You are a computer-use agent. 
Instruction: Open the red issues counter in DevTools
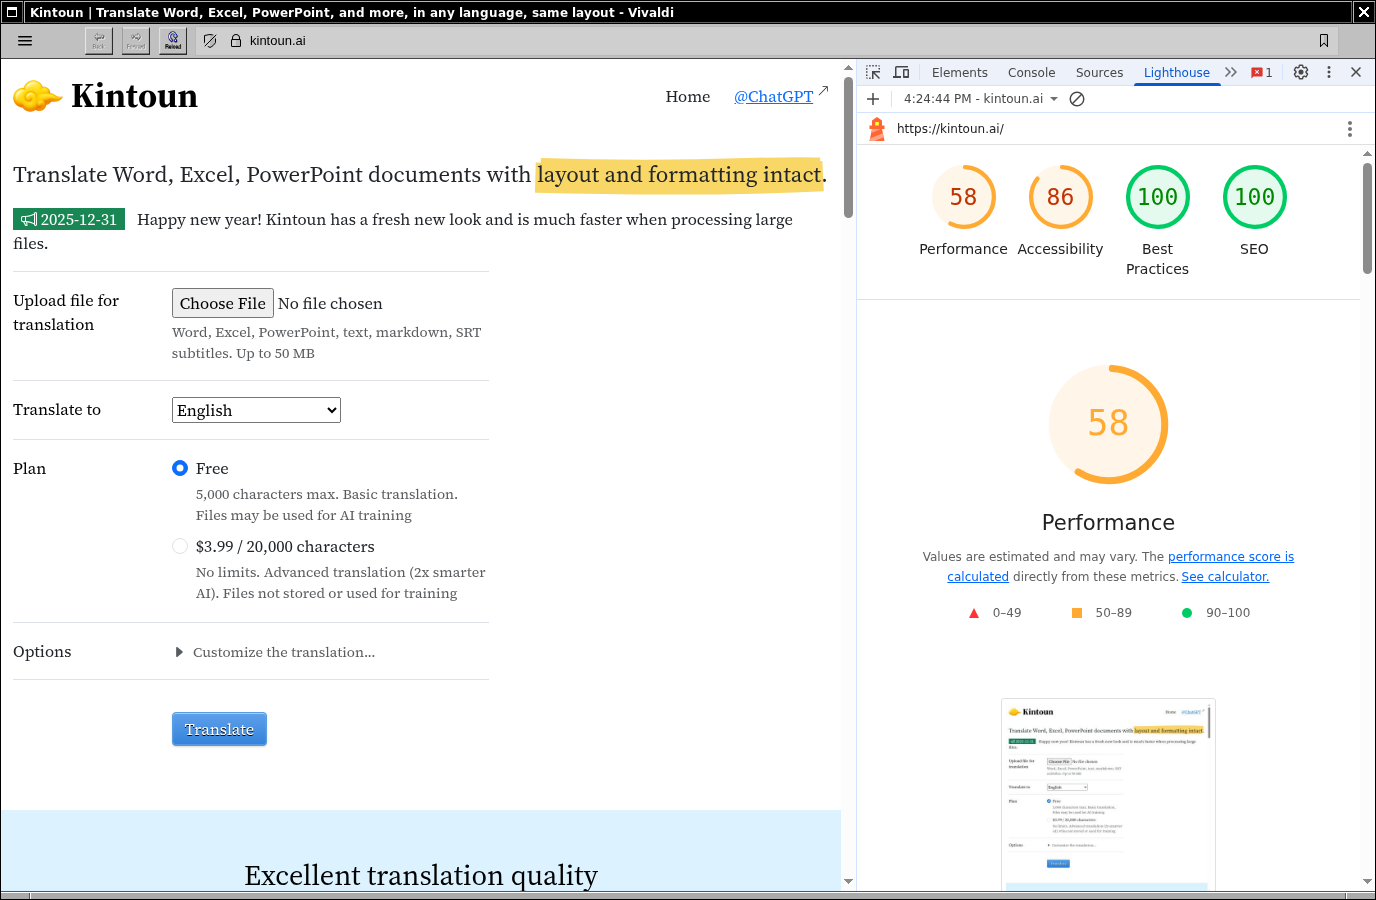tap(1260, 72)
